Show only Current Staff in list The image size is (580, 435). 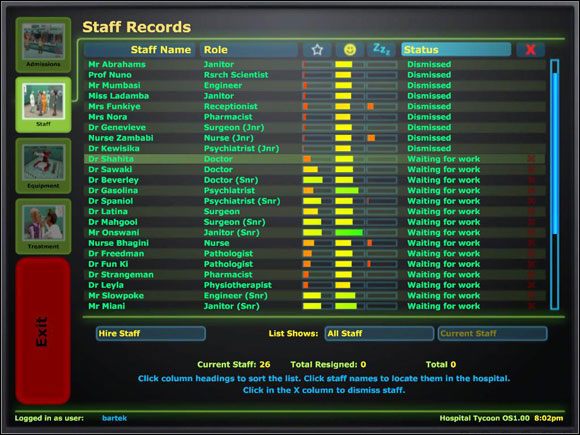[492, 333]
